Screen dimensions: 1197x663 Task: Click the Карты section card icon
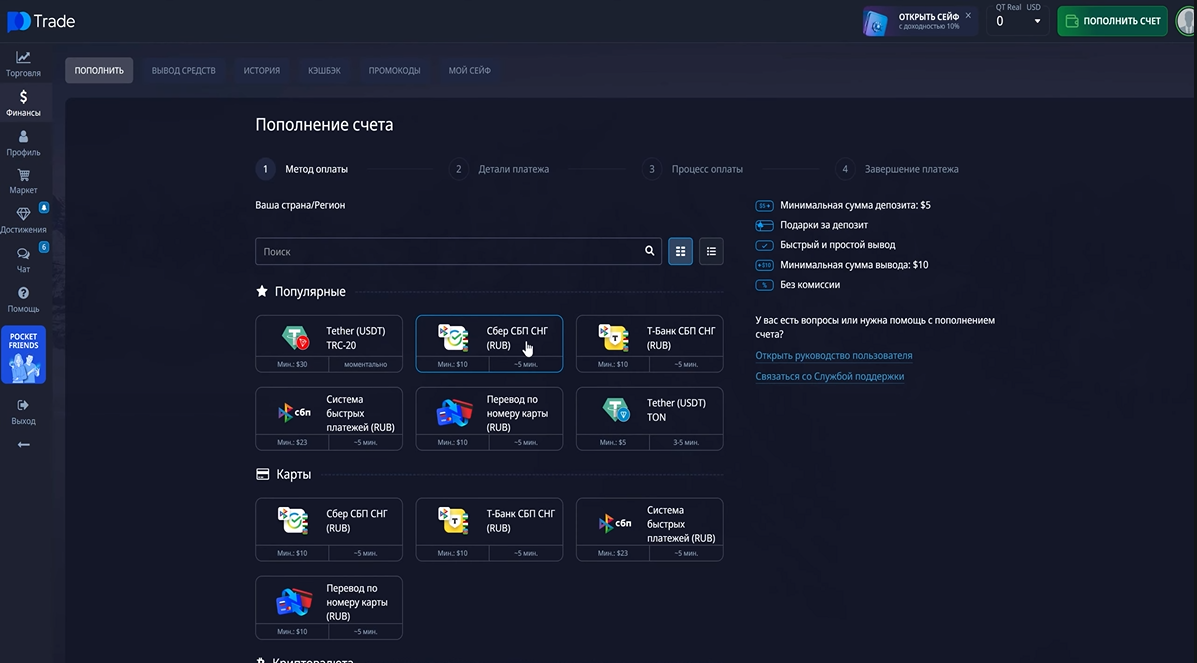pos(263,474)
